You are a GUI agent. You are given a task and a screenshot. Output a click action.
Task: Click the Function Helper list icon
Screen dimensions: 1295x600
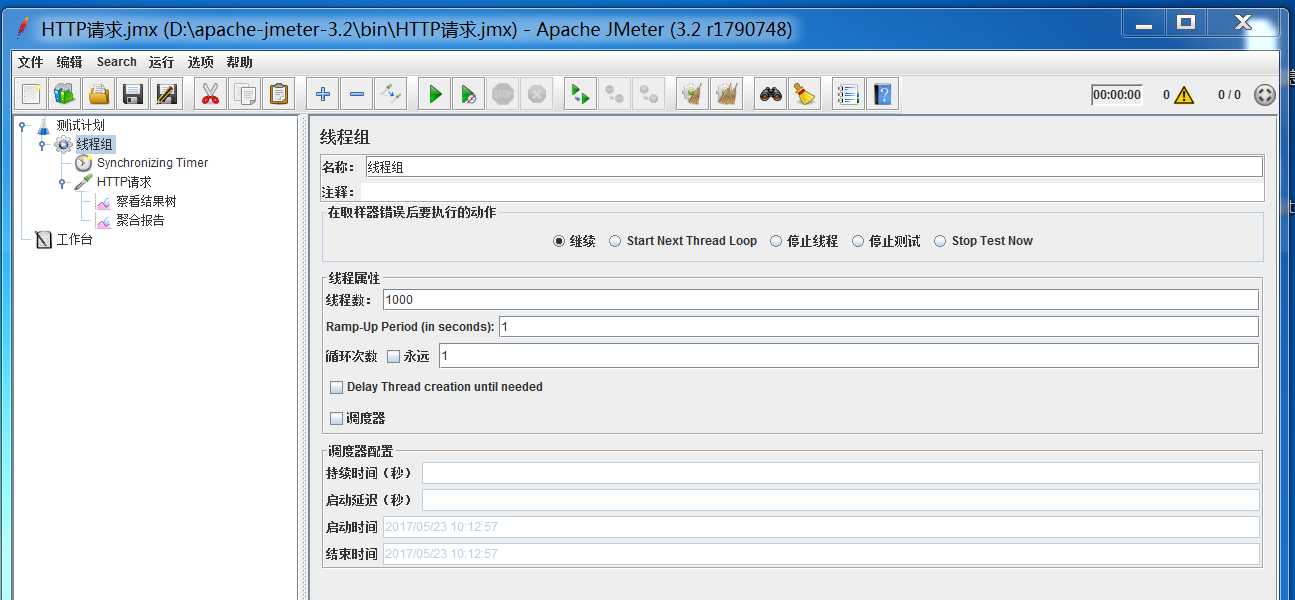[x=848, y=95]
